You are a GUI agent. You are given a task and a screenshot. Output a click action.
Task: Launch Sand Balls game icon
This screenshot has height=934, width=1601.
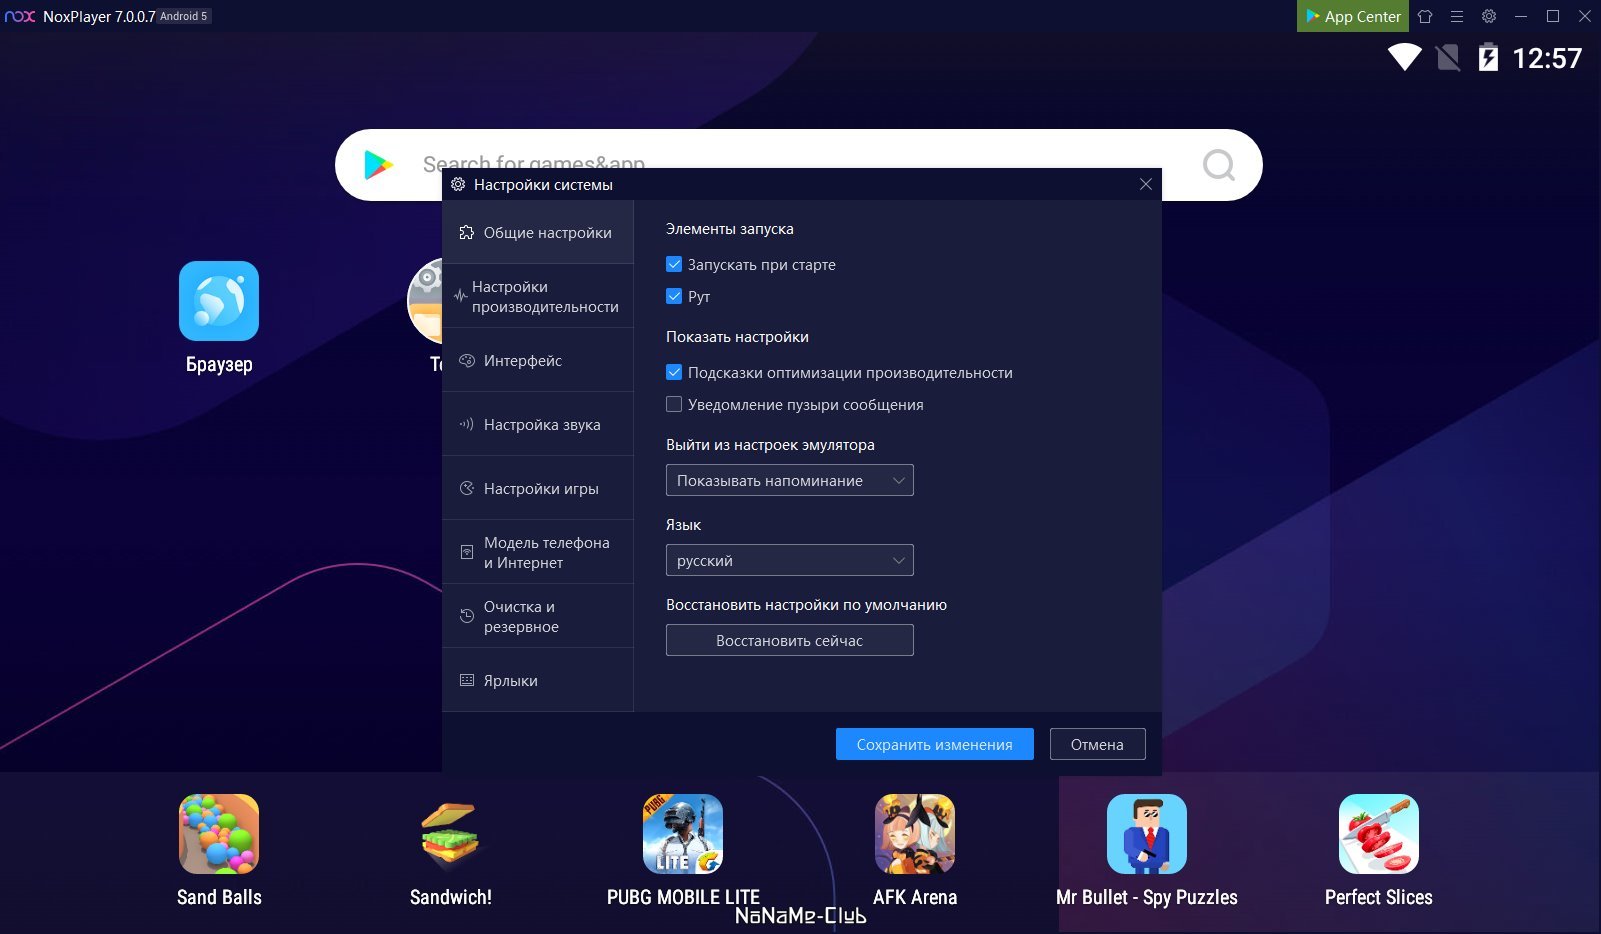(x=219, y=834)
